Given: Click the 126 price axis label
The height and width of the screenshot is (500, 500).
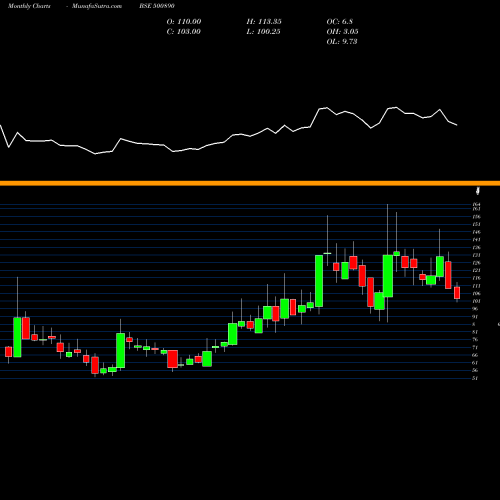Looking at the screenshot, I should [x=477, y=263].
